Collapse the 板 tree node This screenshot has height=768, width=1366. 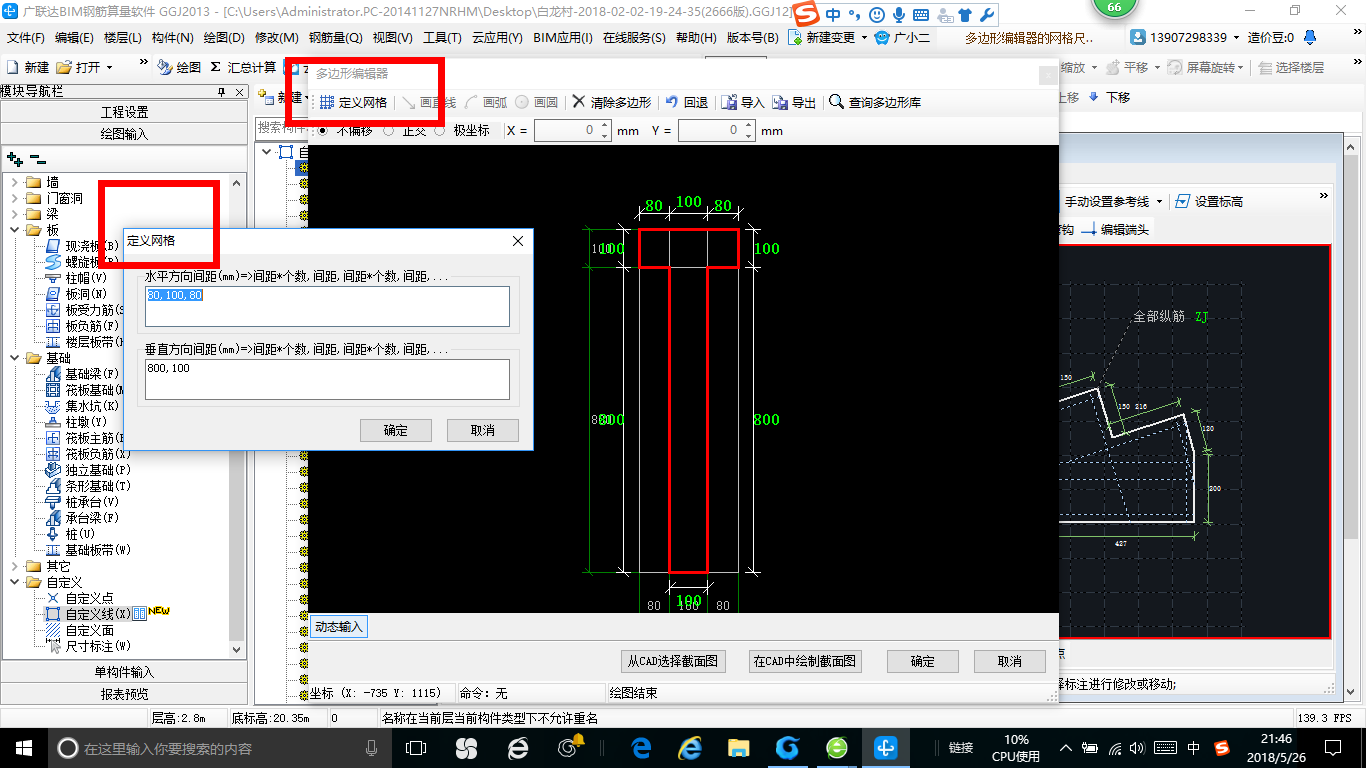point(14,230)
